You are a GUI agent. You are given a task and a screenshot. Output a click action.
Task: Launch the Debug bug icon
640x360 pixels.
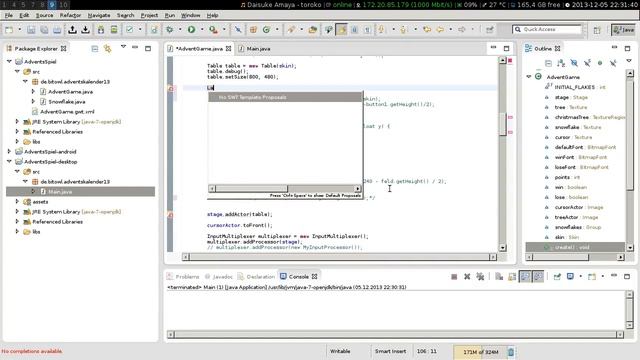pyautogui.click(x=169, y=29)
